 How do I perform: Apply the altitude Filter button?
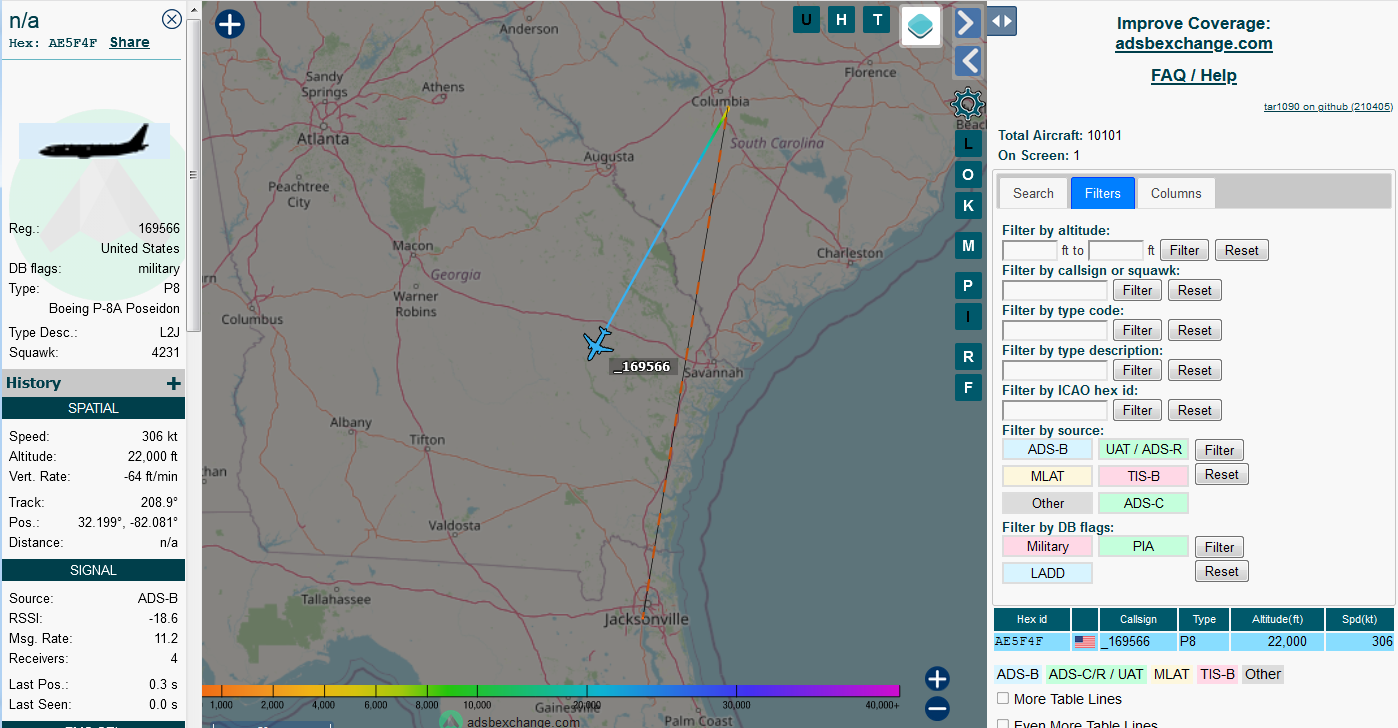[x=1185, y=250]
